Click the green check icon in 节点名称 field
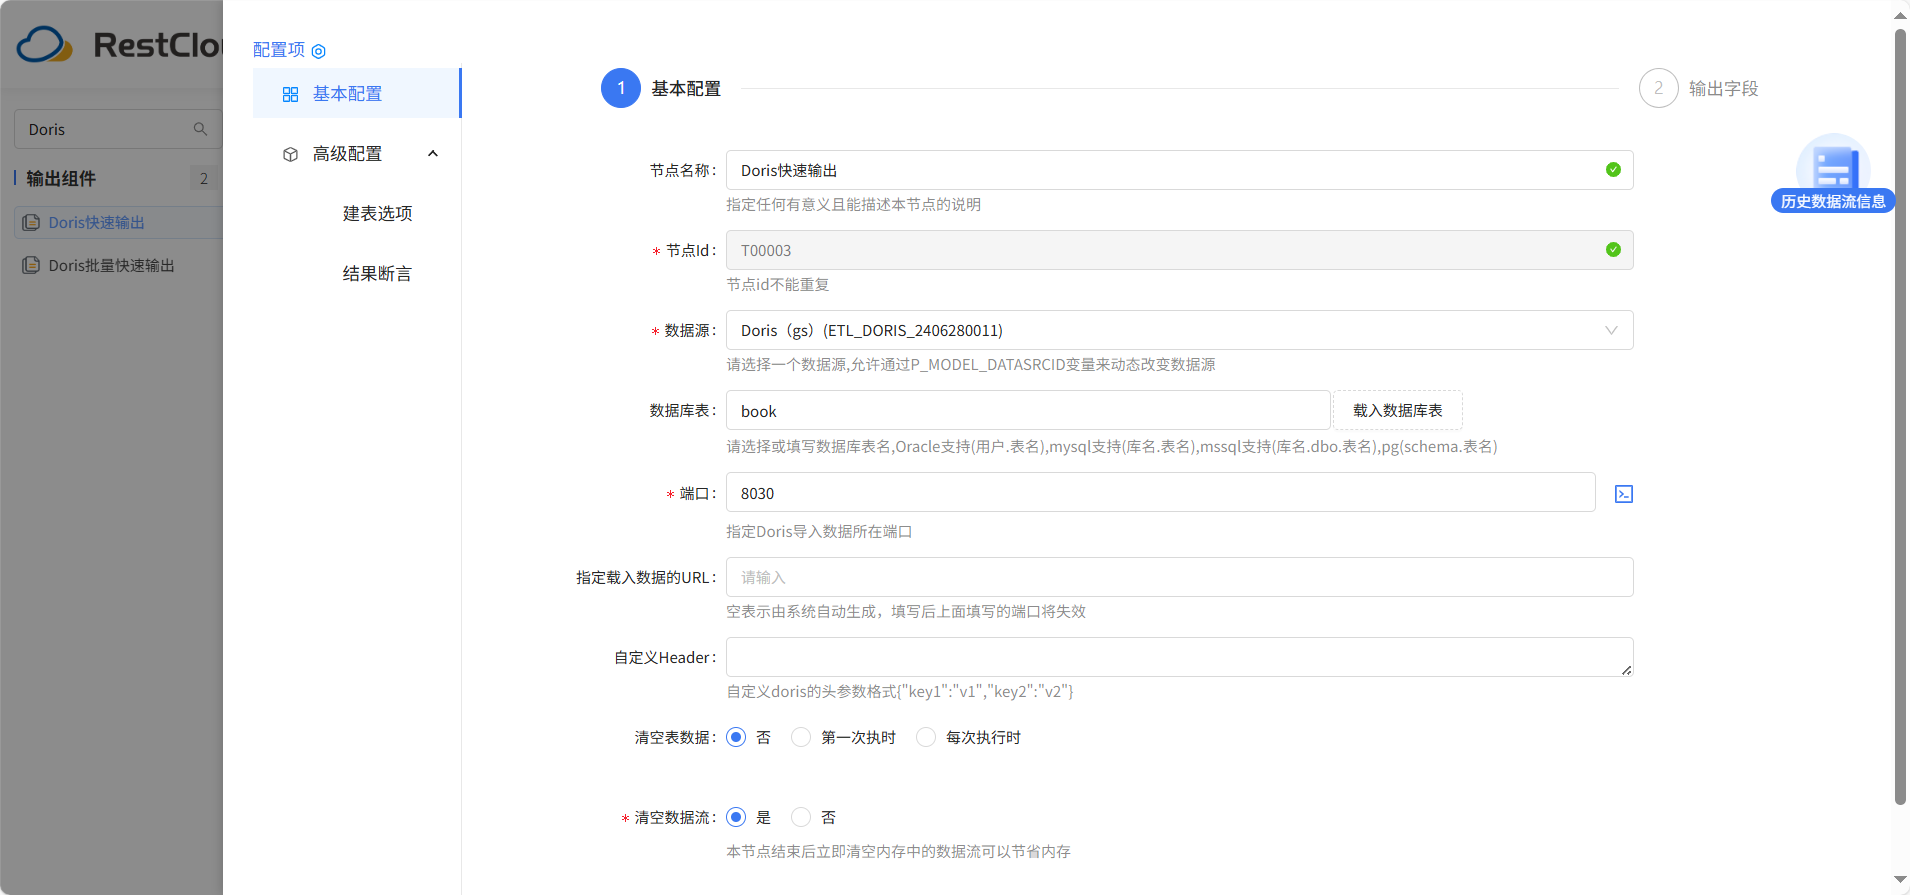 [1613, 170]
